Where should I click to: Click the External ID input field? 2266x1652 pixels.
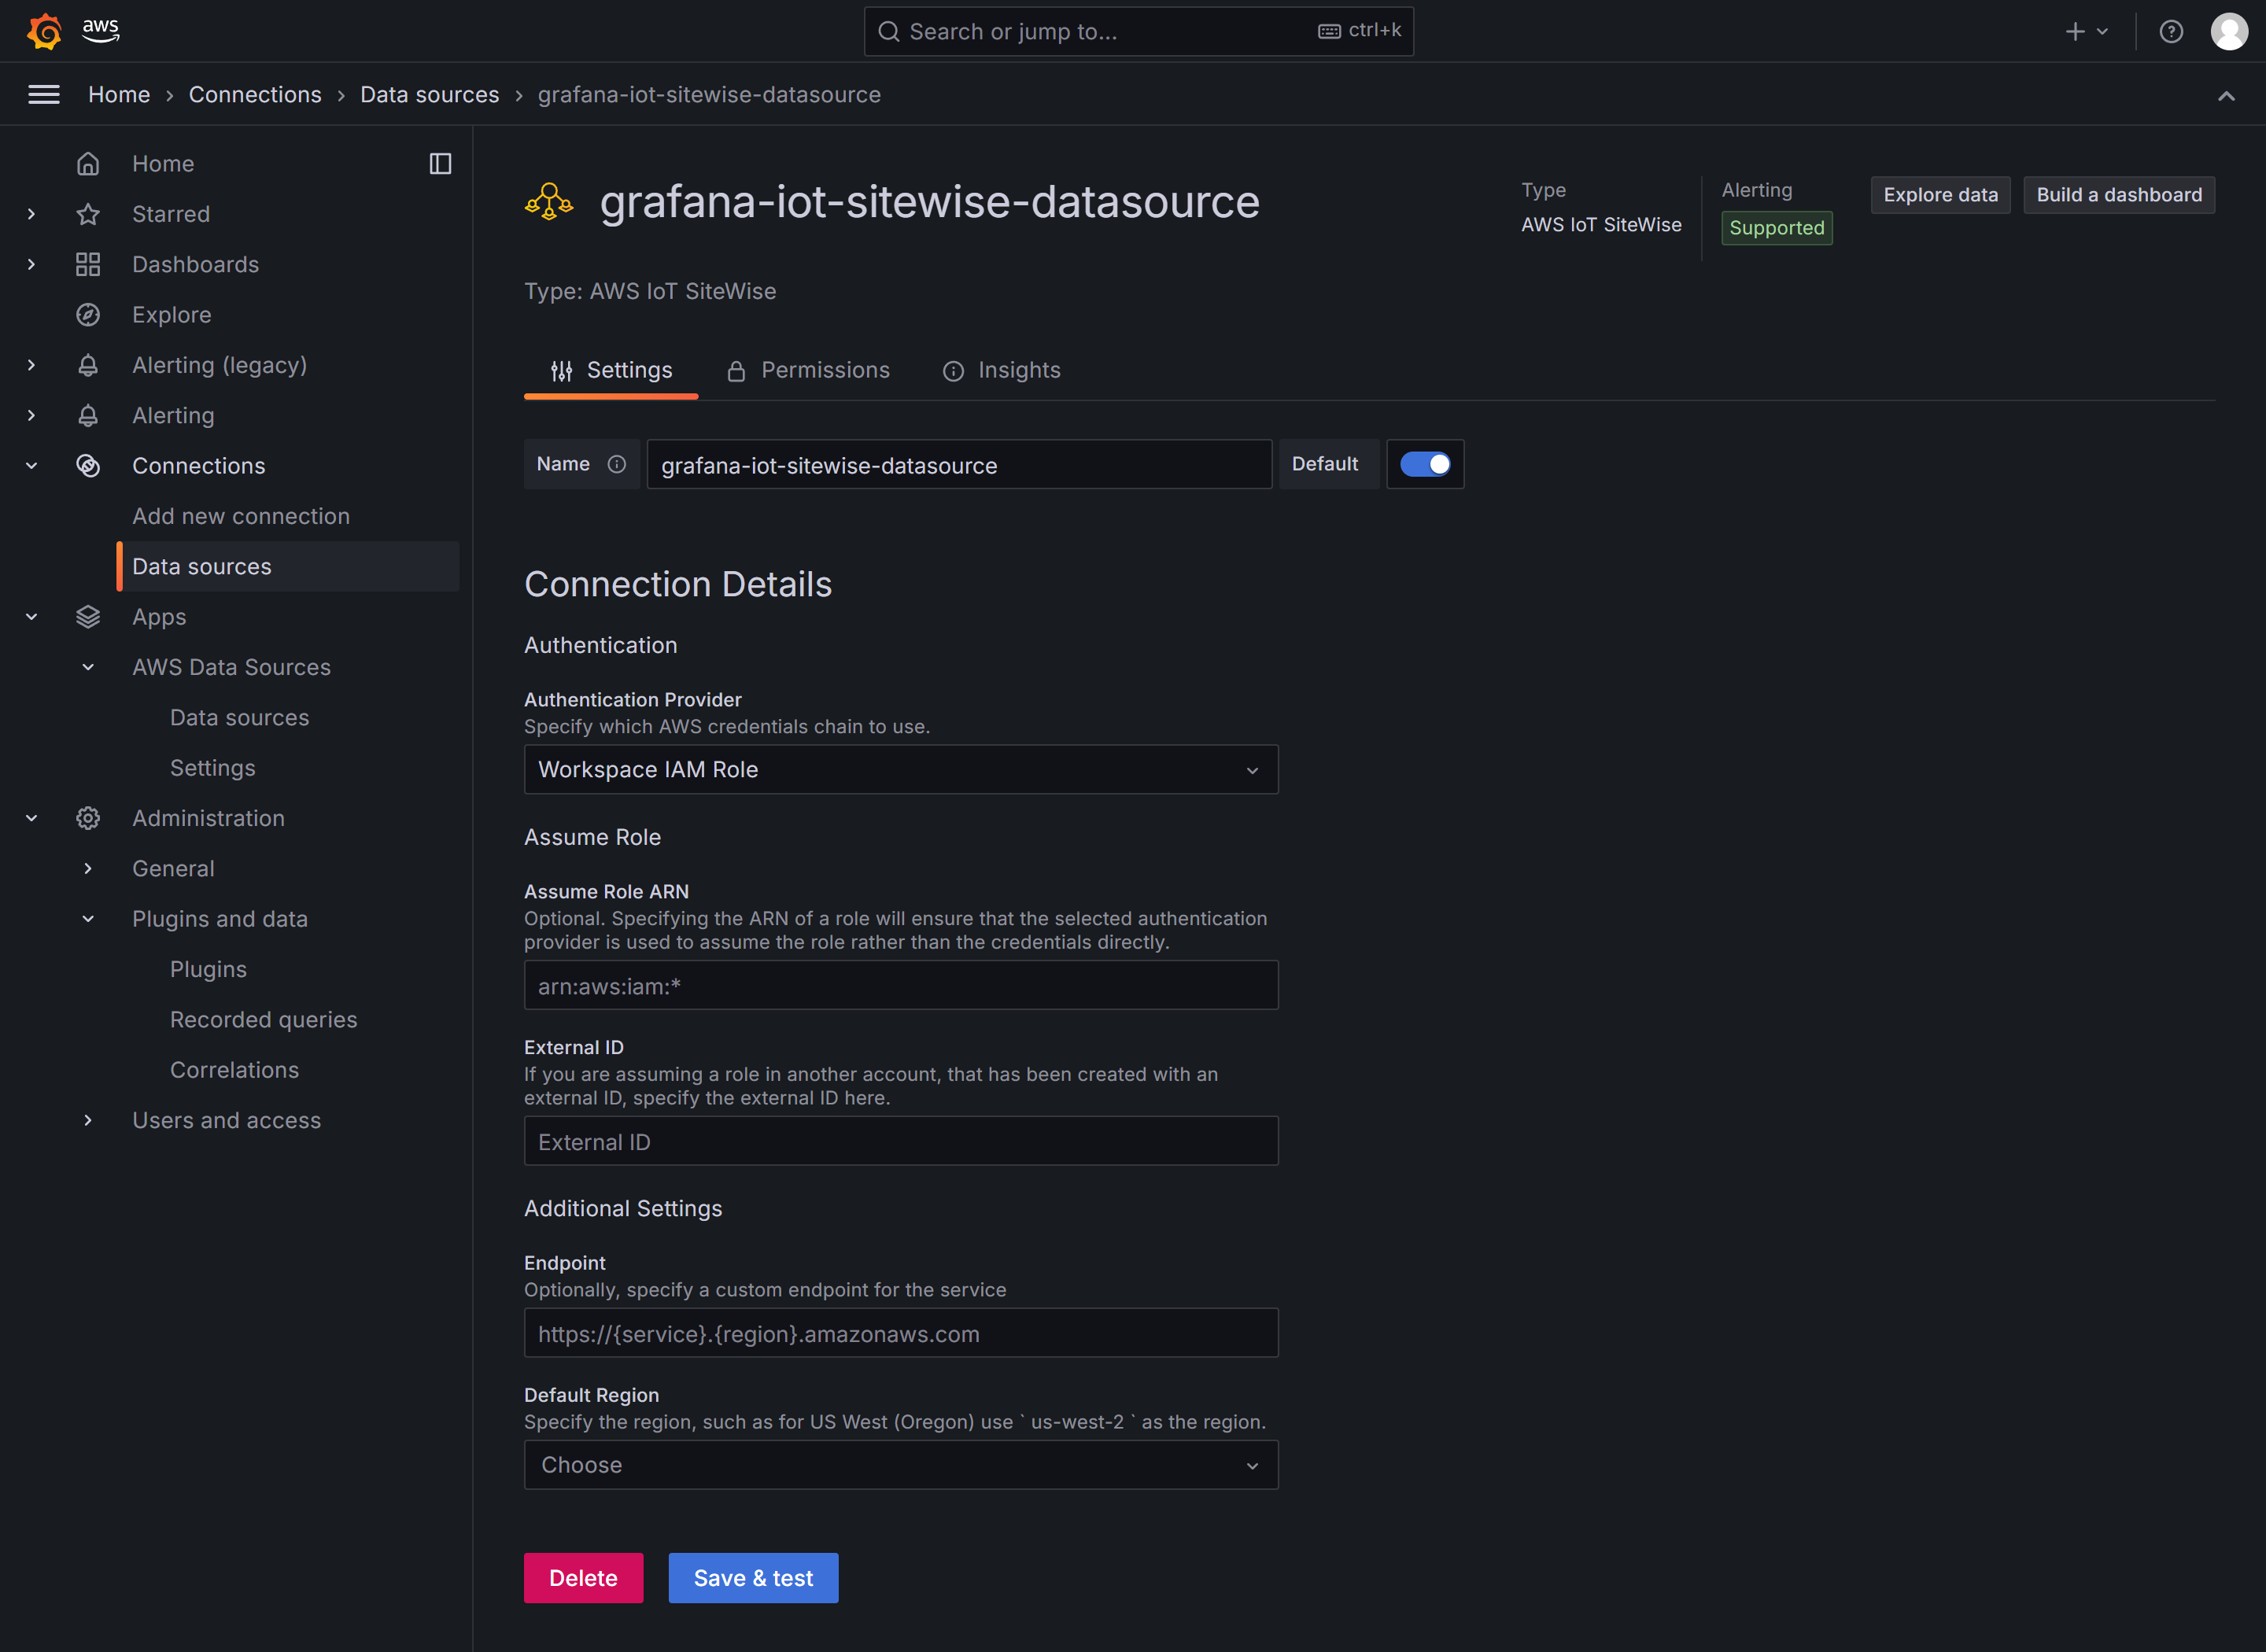click(901, 1141)
